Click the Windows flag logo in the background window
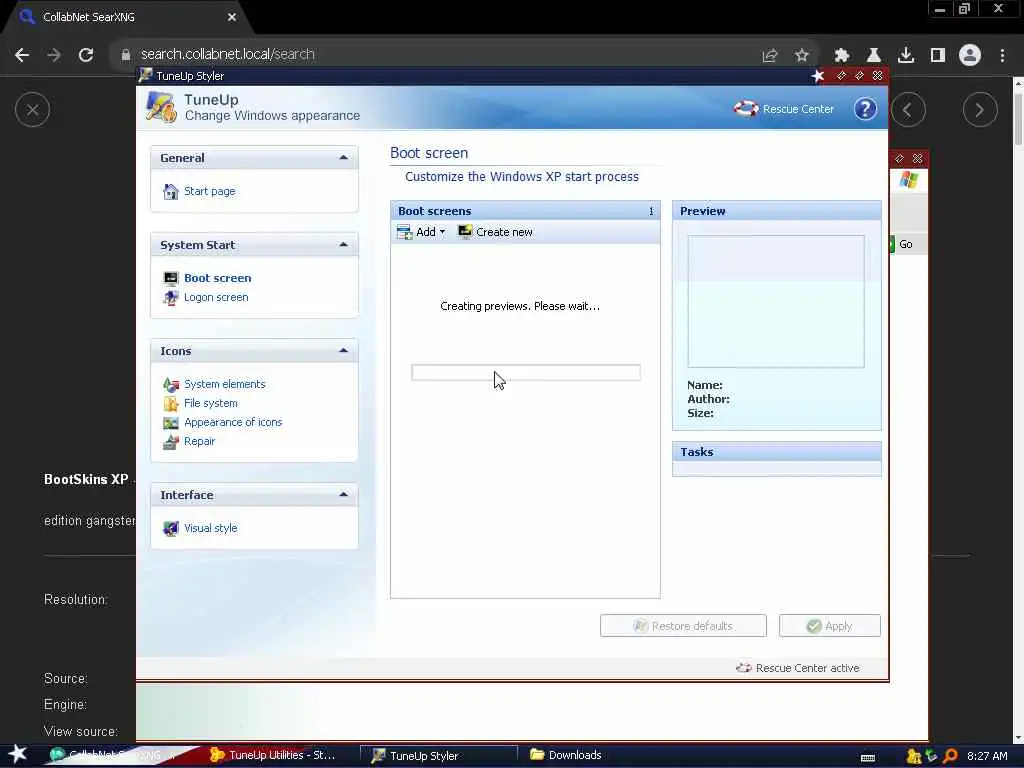 908,180
